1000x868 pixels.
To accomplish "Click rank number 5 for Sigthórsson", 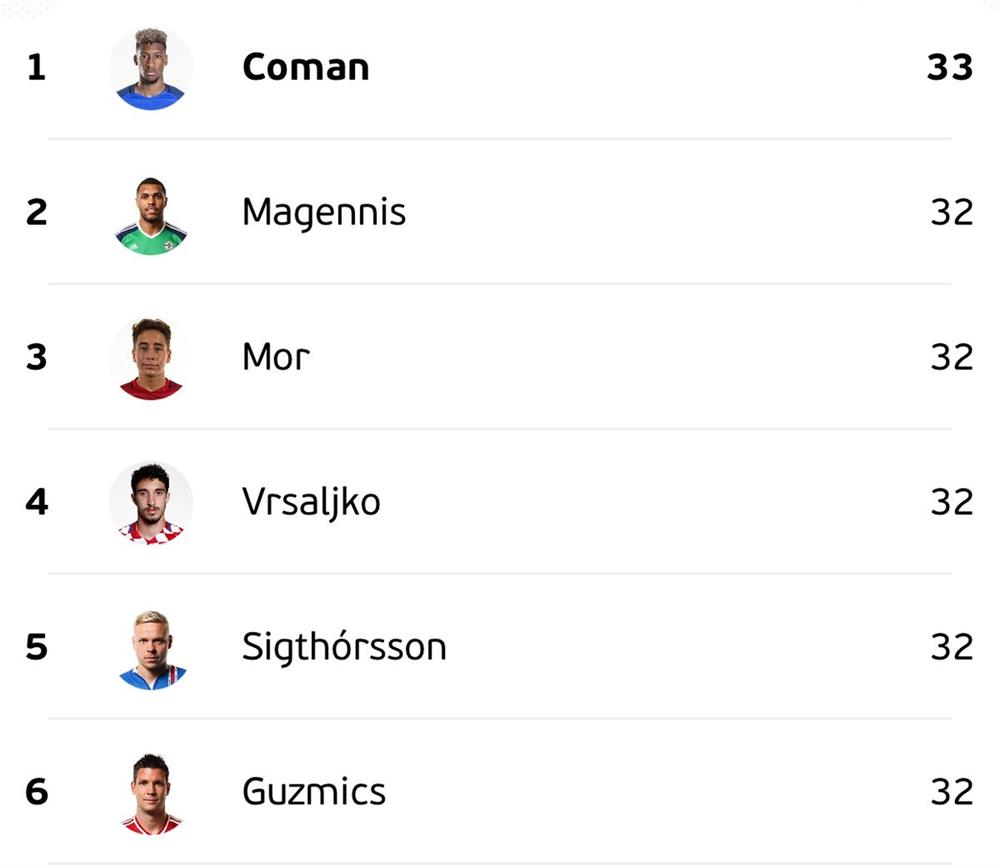I will [36, 648].
